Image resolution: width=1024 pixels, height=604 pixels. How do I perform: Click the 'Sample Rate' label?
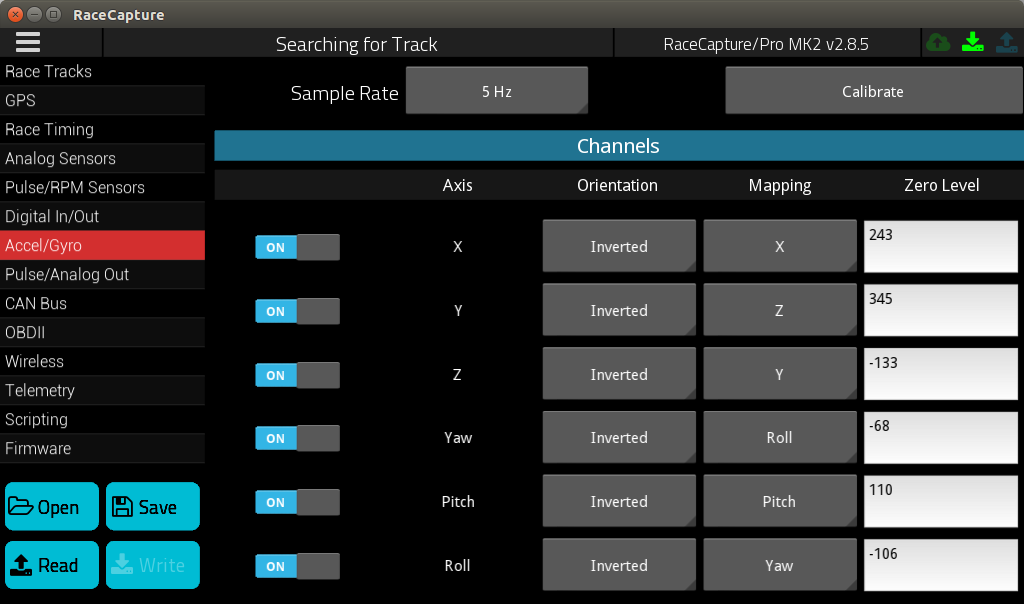[x=344, y=93]
